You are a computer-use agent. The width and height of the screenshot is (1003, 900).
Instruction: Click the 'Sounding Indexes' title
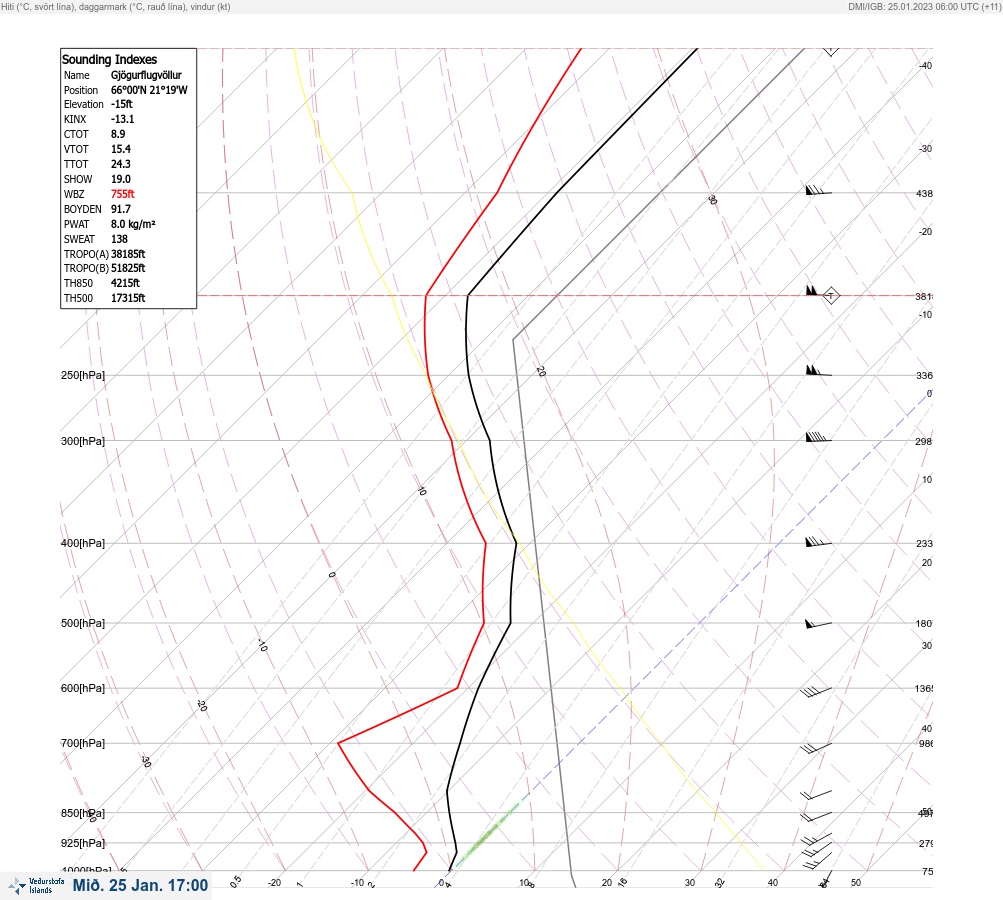click(109, 59)
